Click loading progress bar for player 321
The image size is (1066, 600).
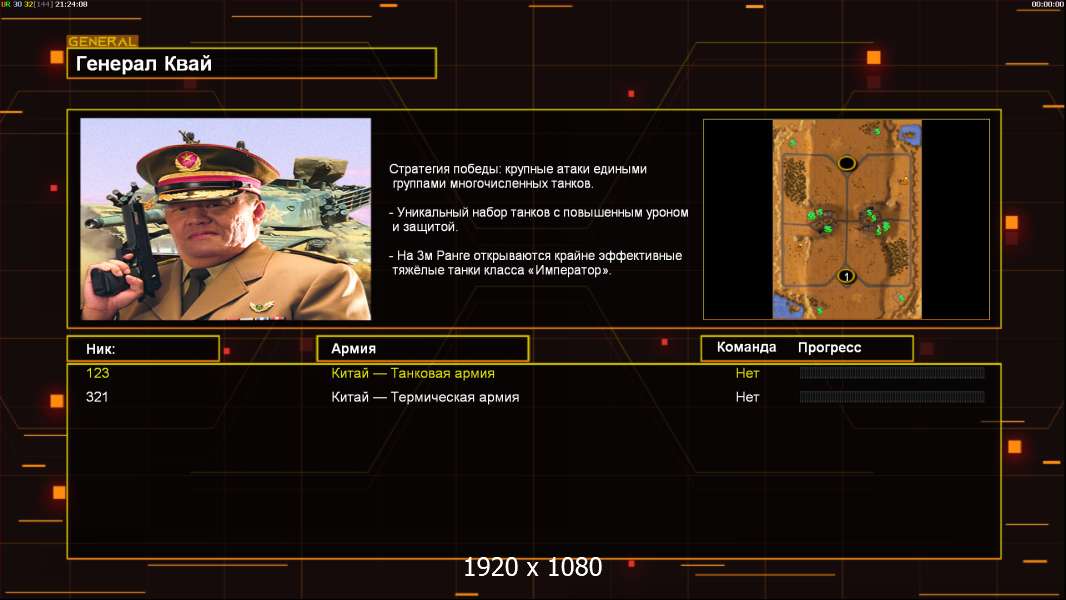coord(892,397)
